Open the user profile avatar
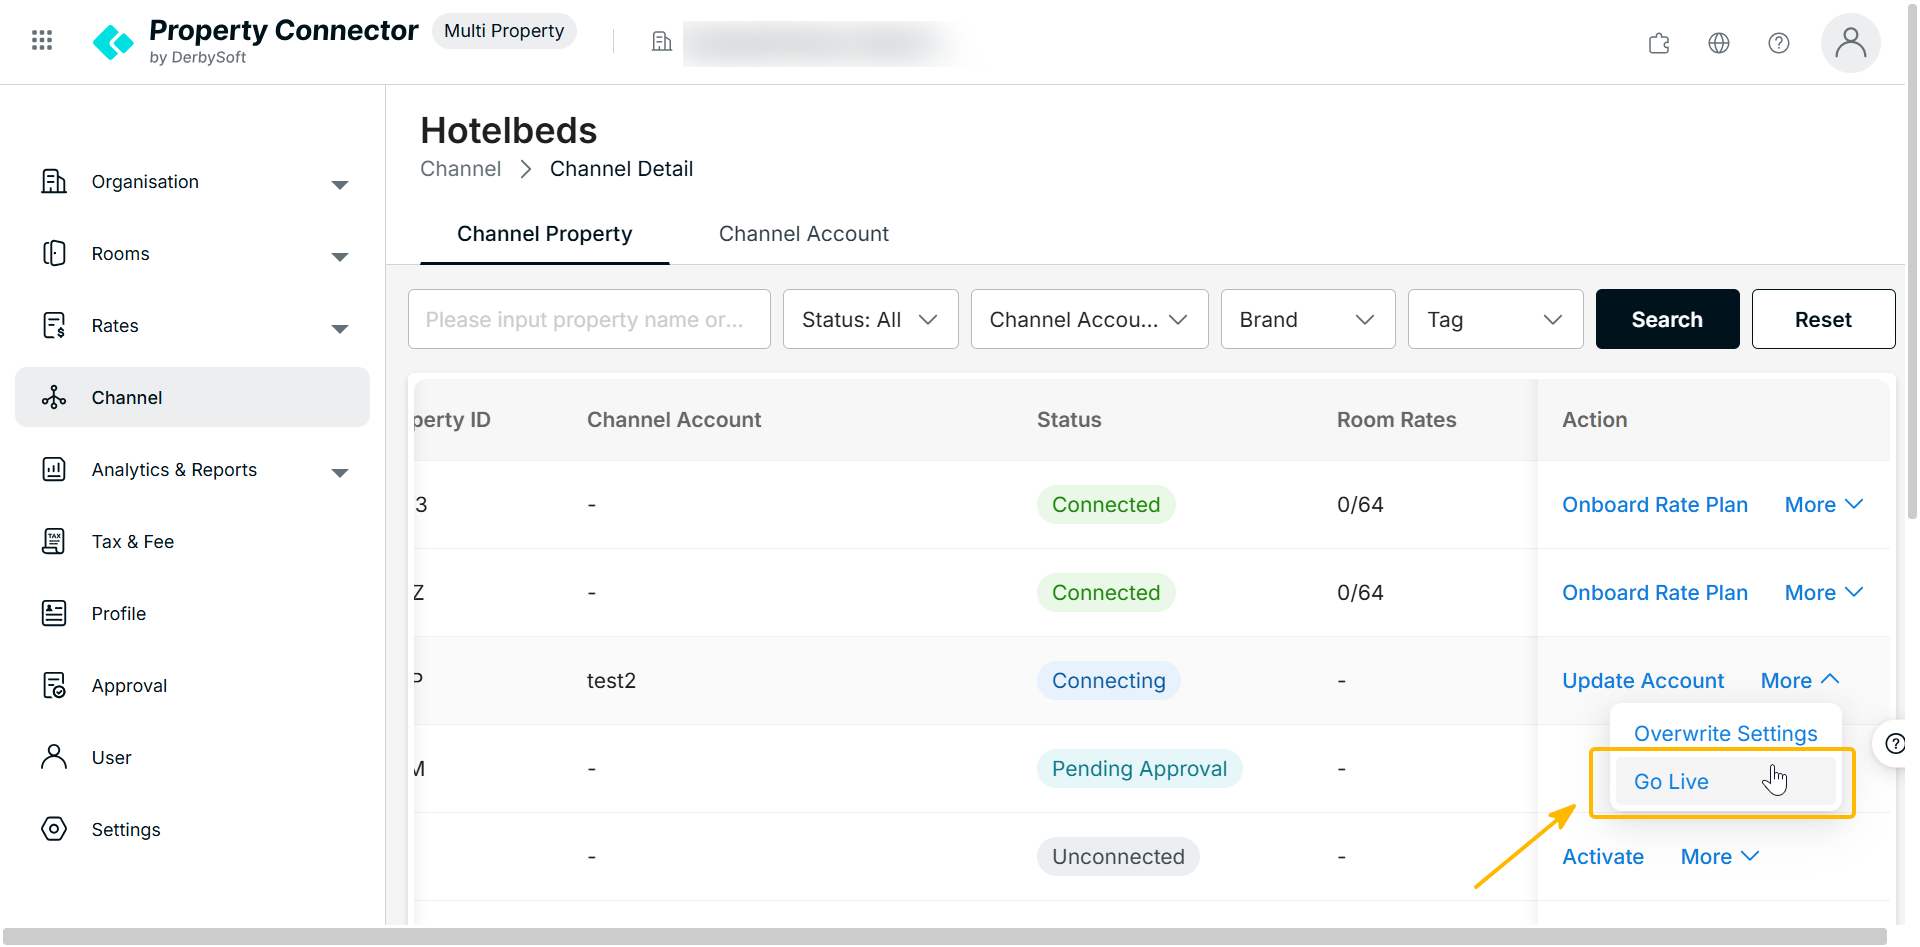This screenshot has height=947, width=1920. point(1850,43)
